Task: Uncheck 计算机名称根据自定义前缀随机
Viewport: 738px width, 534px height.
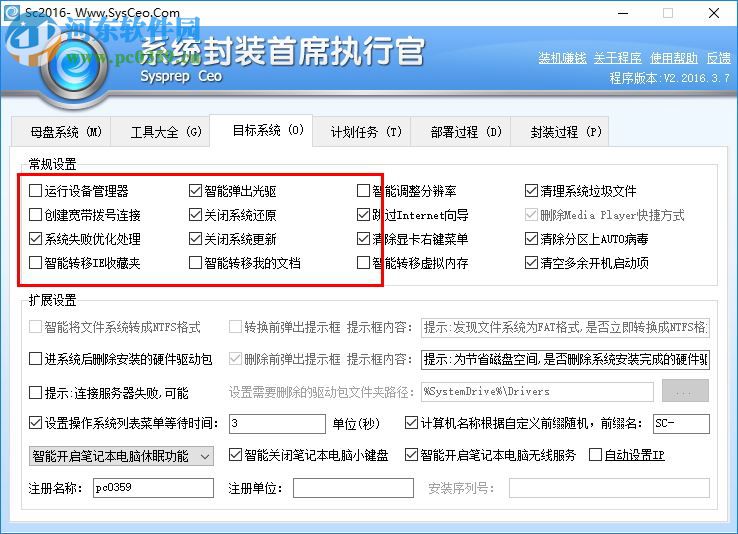Action: [411, 422]
